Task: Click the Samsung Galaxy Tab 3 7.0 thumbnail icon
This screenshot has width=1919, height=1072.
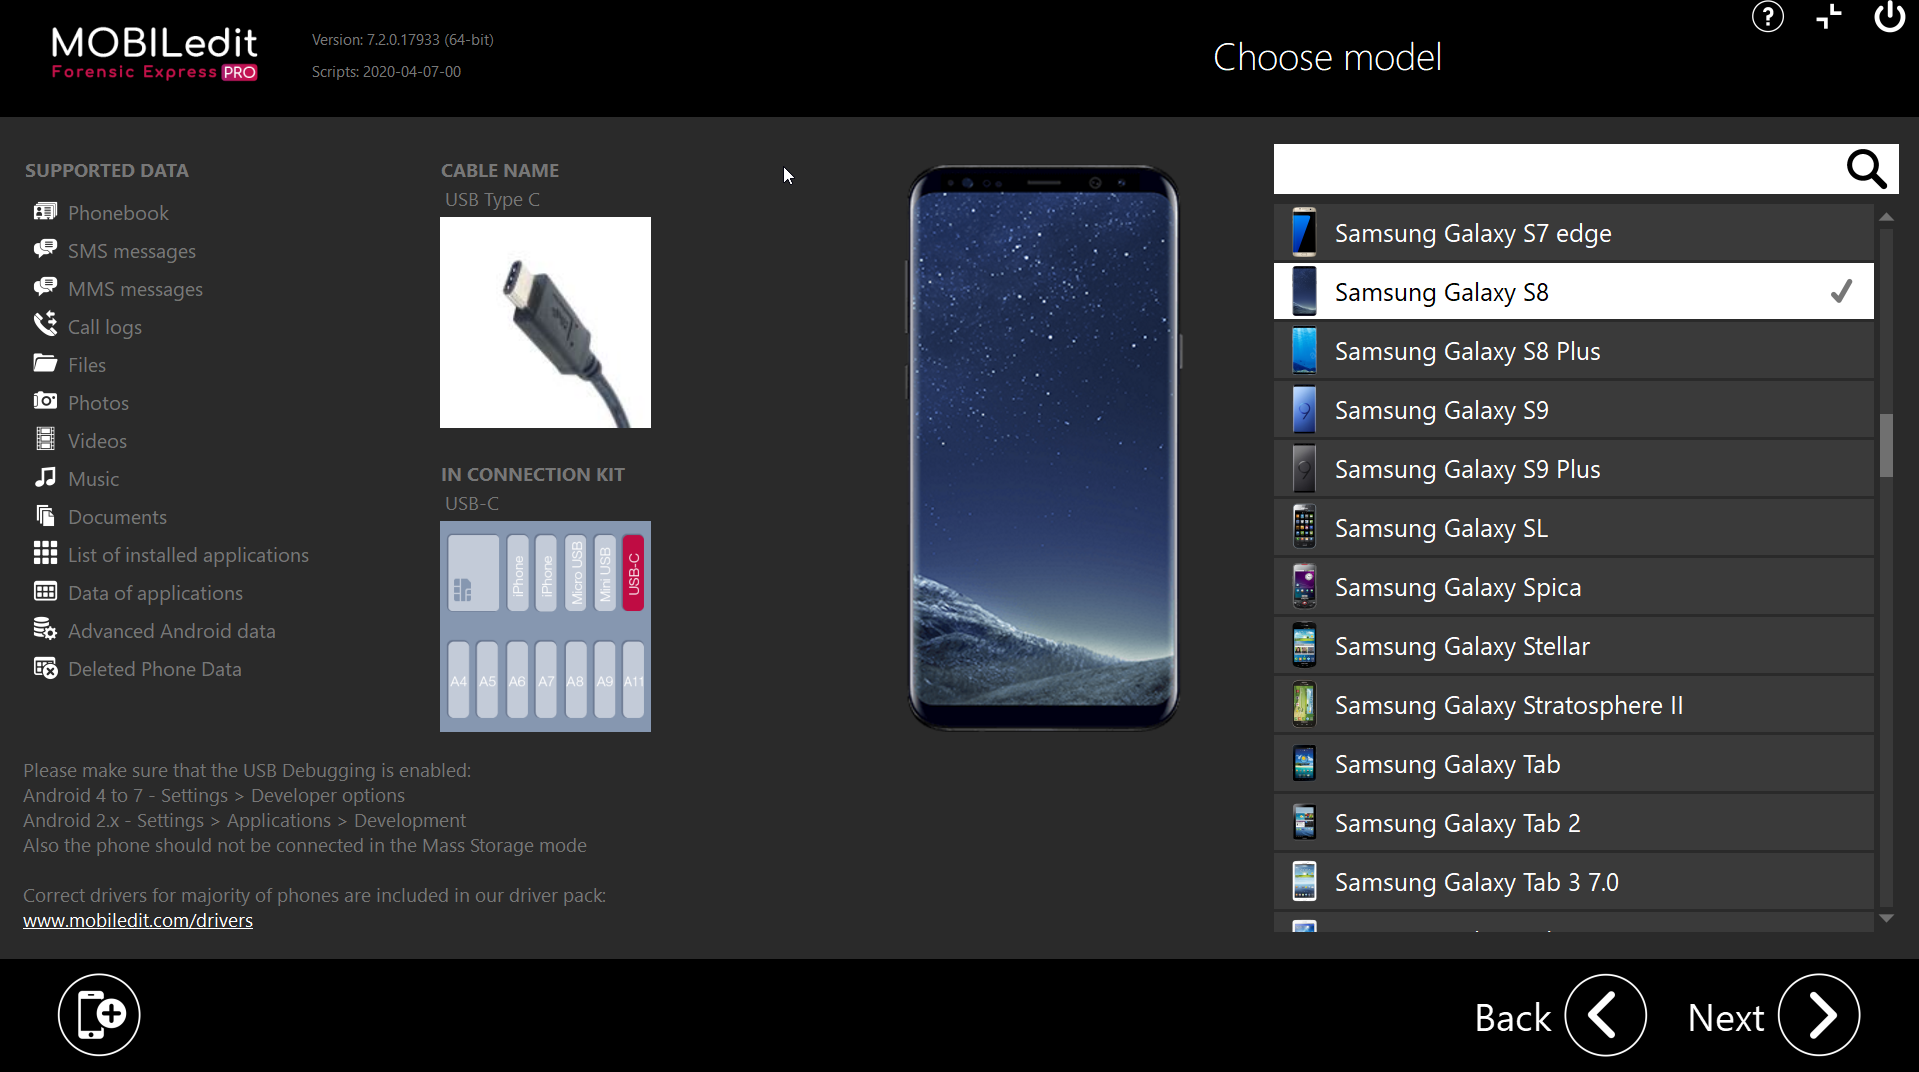Action: 1304,882
